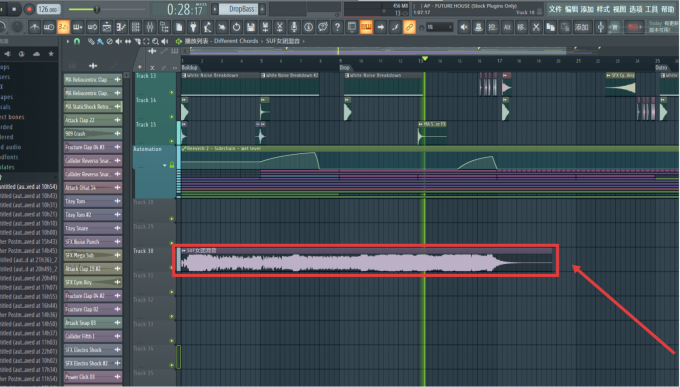Viewport: 680px width, 387px height.
Task: Click the tempo tapper figure icon
Action: click(207, 27)
